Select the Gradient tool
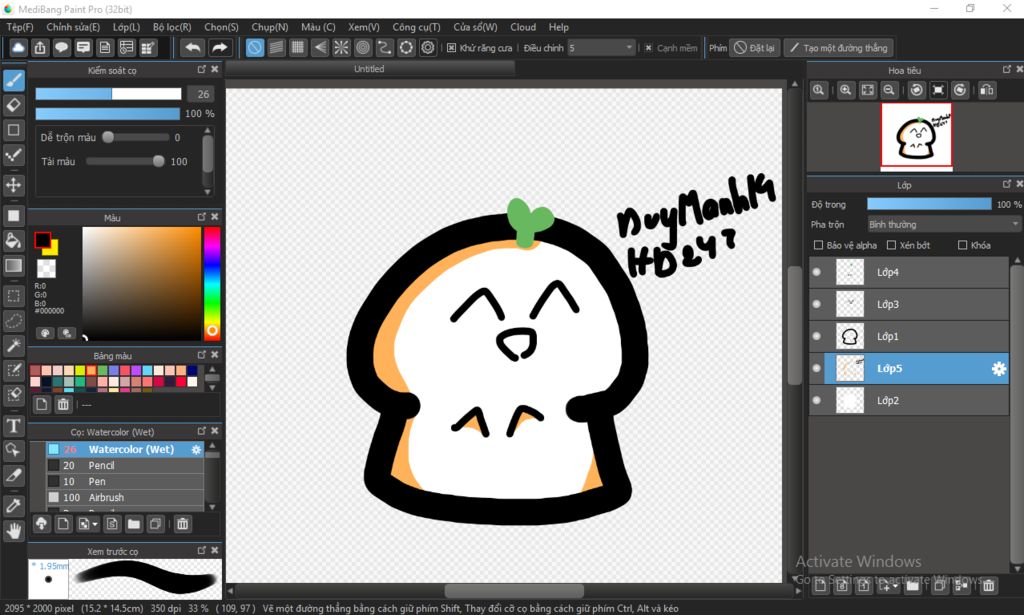The width and height of the screenshot is (1024, 615). point(14,266)
